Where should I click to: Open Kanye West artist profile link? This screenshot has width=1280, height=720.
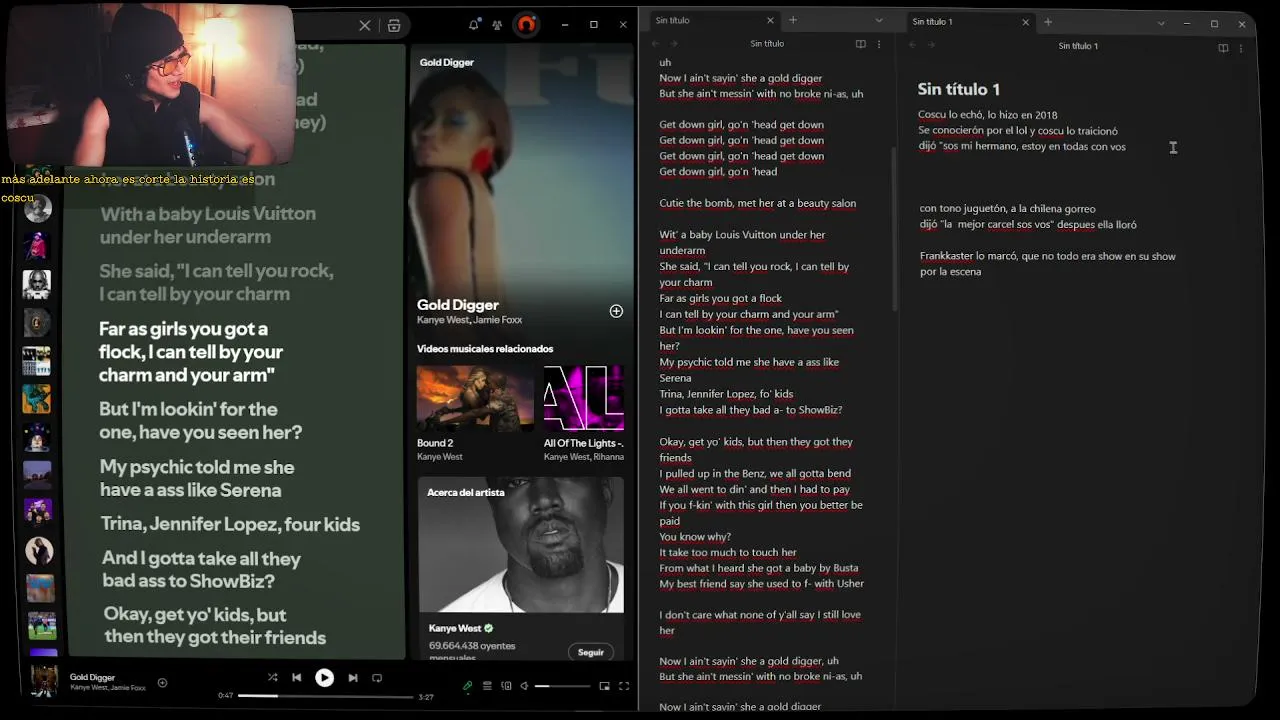pyautogui.click(x=455, y=628)
